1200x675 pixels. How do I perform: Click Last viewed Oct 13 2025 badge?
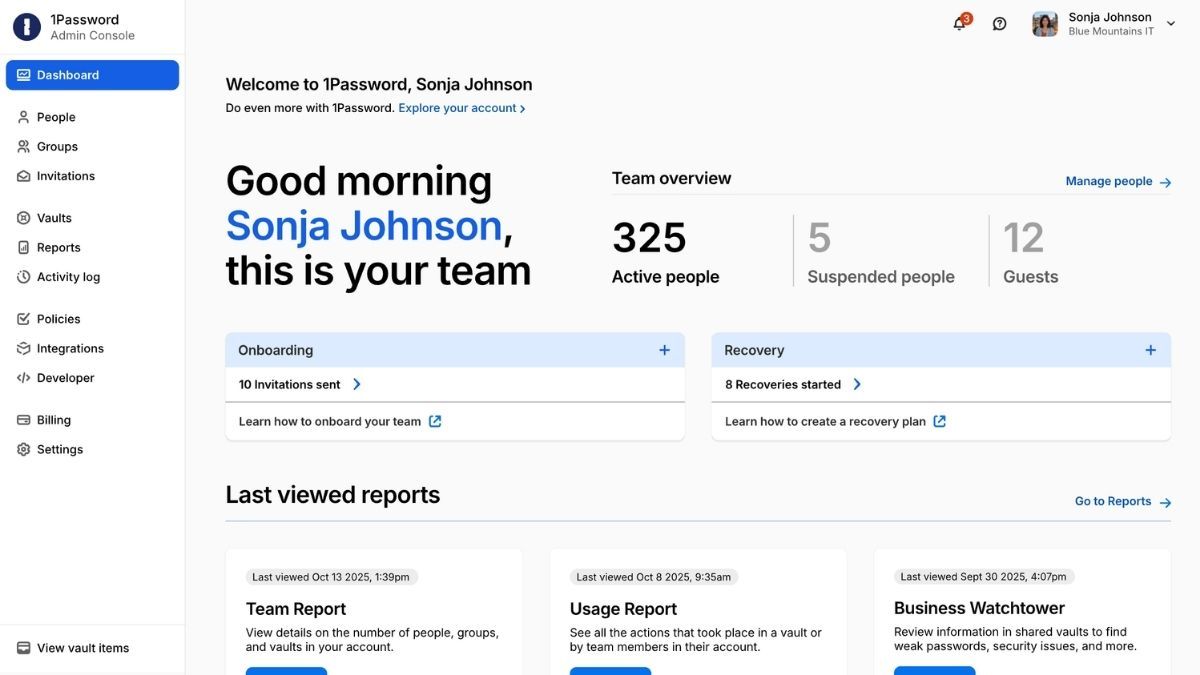[x=332, y=577]
